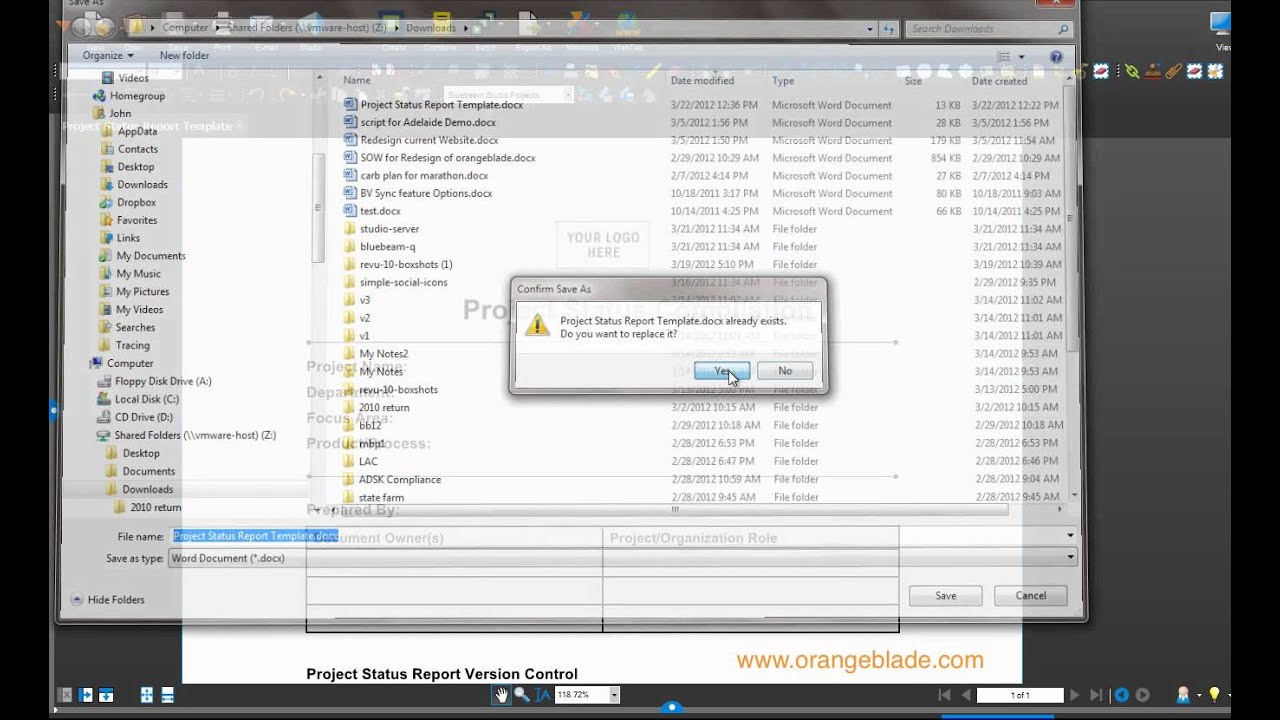
Task: Expand the Downloads breadcrumb arrow in address bar
Action: (465, 28)
